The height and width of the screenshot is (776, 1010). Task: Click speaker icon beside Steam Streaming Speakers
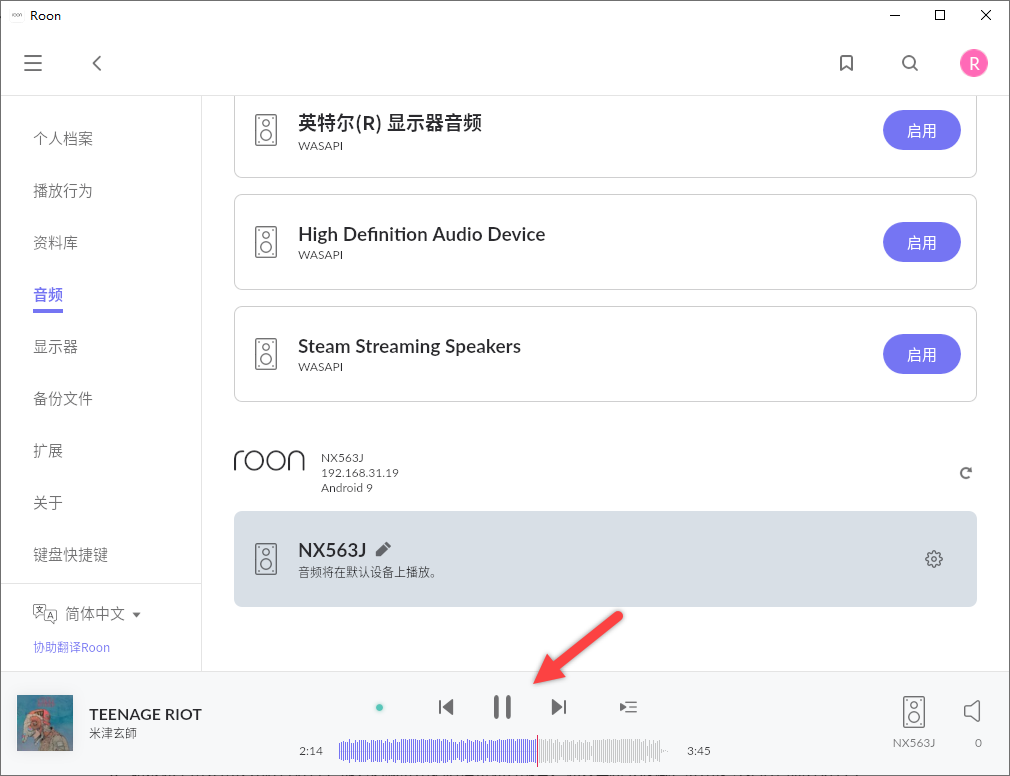[x=266, y=354]
